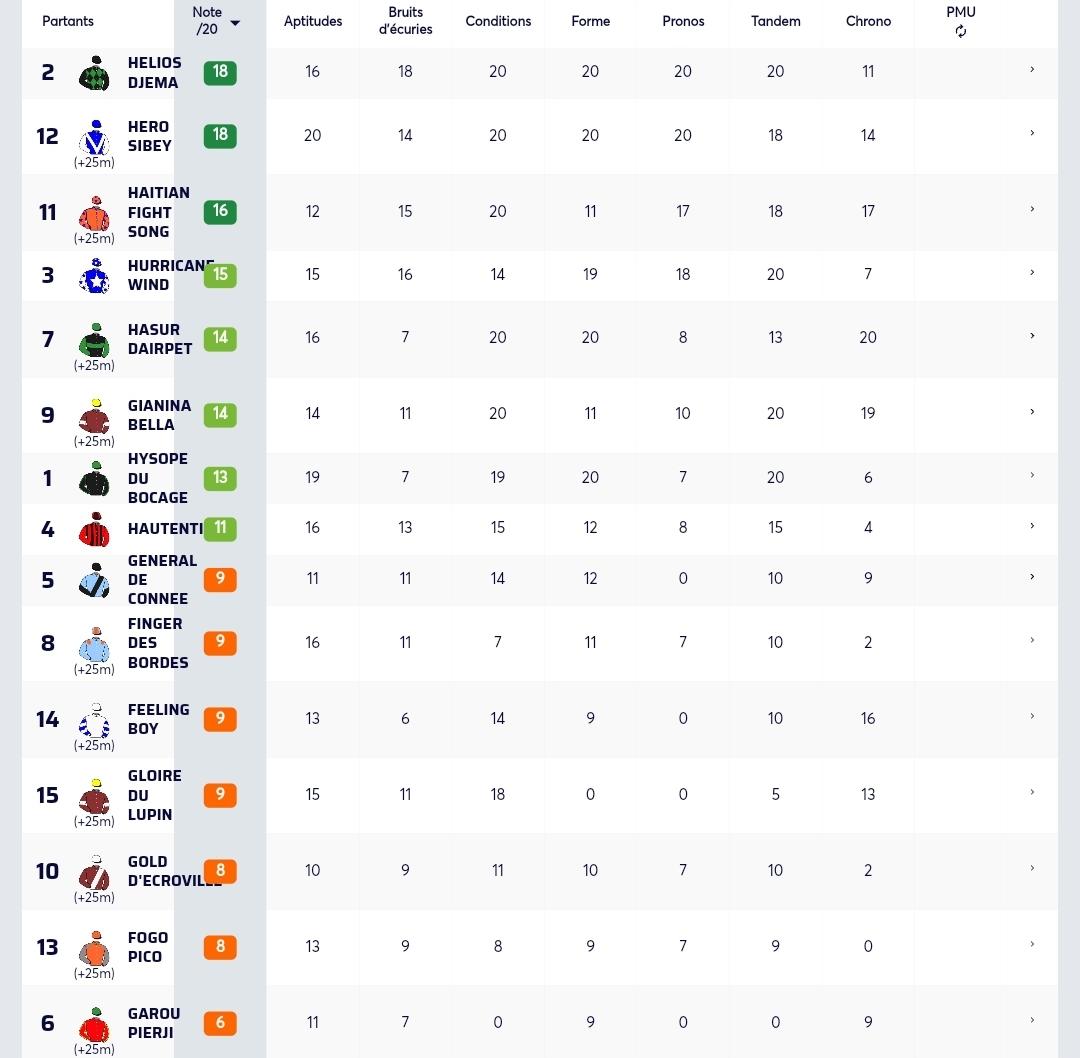Image resolution: width=1080 pixels, height=1058 pixels.
Task: Click Hero Sibey's blue and white silk
Action: [x=95, y=137]
